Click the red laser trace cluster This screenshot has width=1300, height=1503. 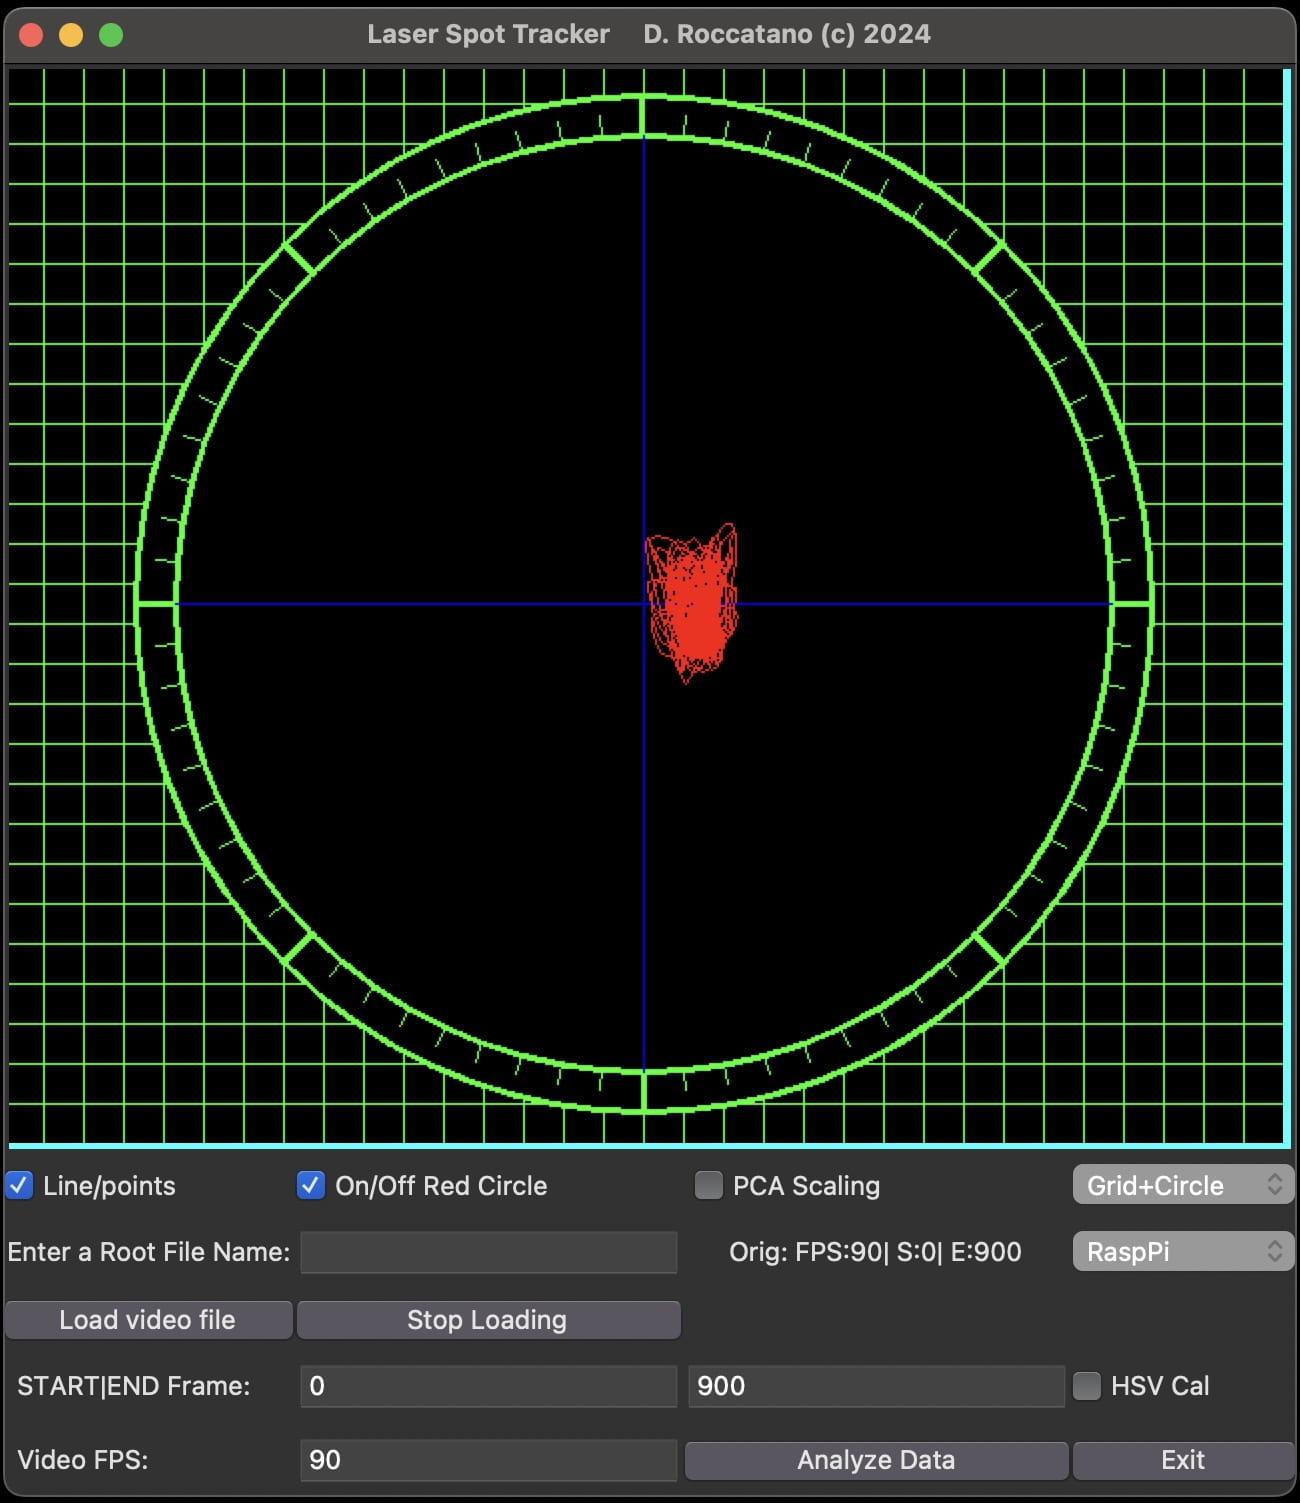[693, 602]
